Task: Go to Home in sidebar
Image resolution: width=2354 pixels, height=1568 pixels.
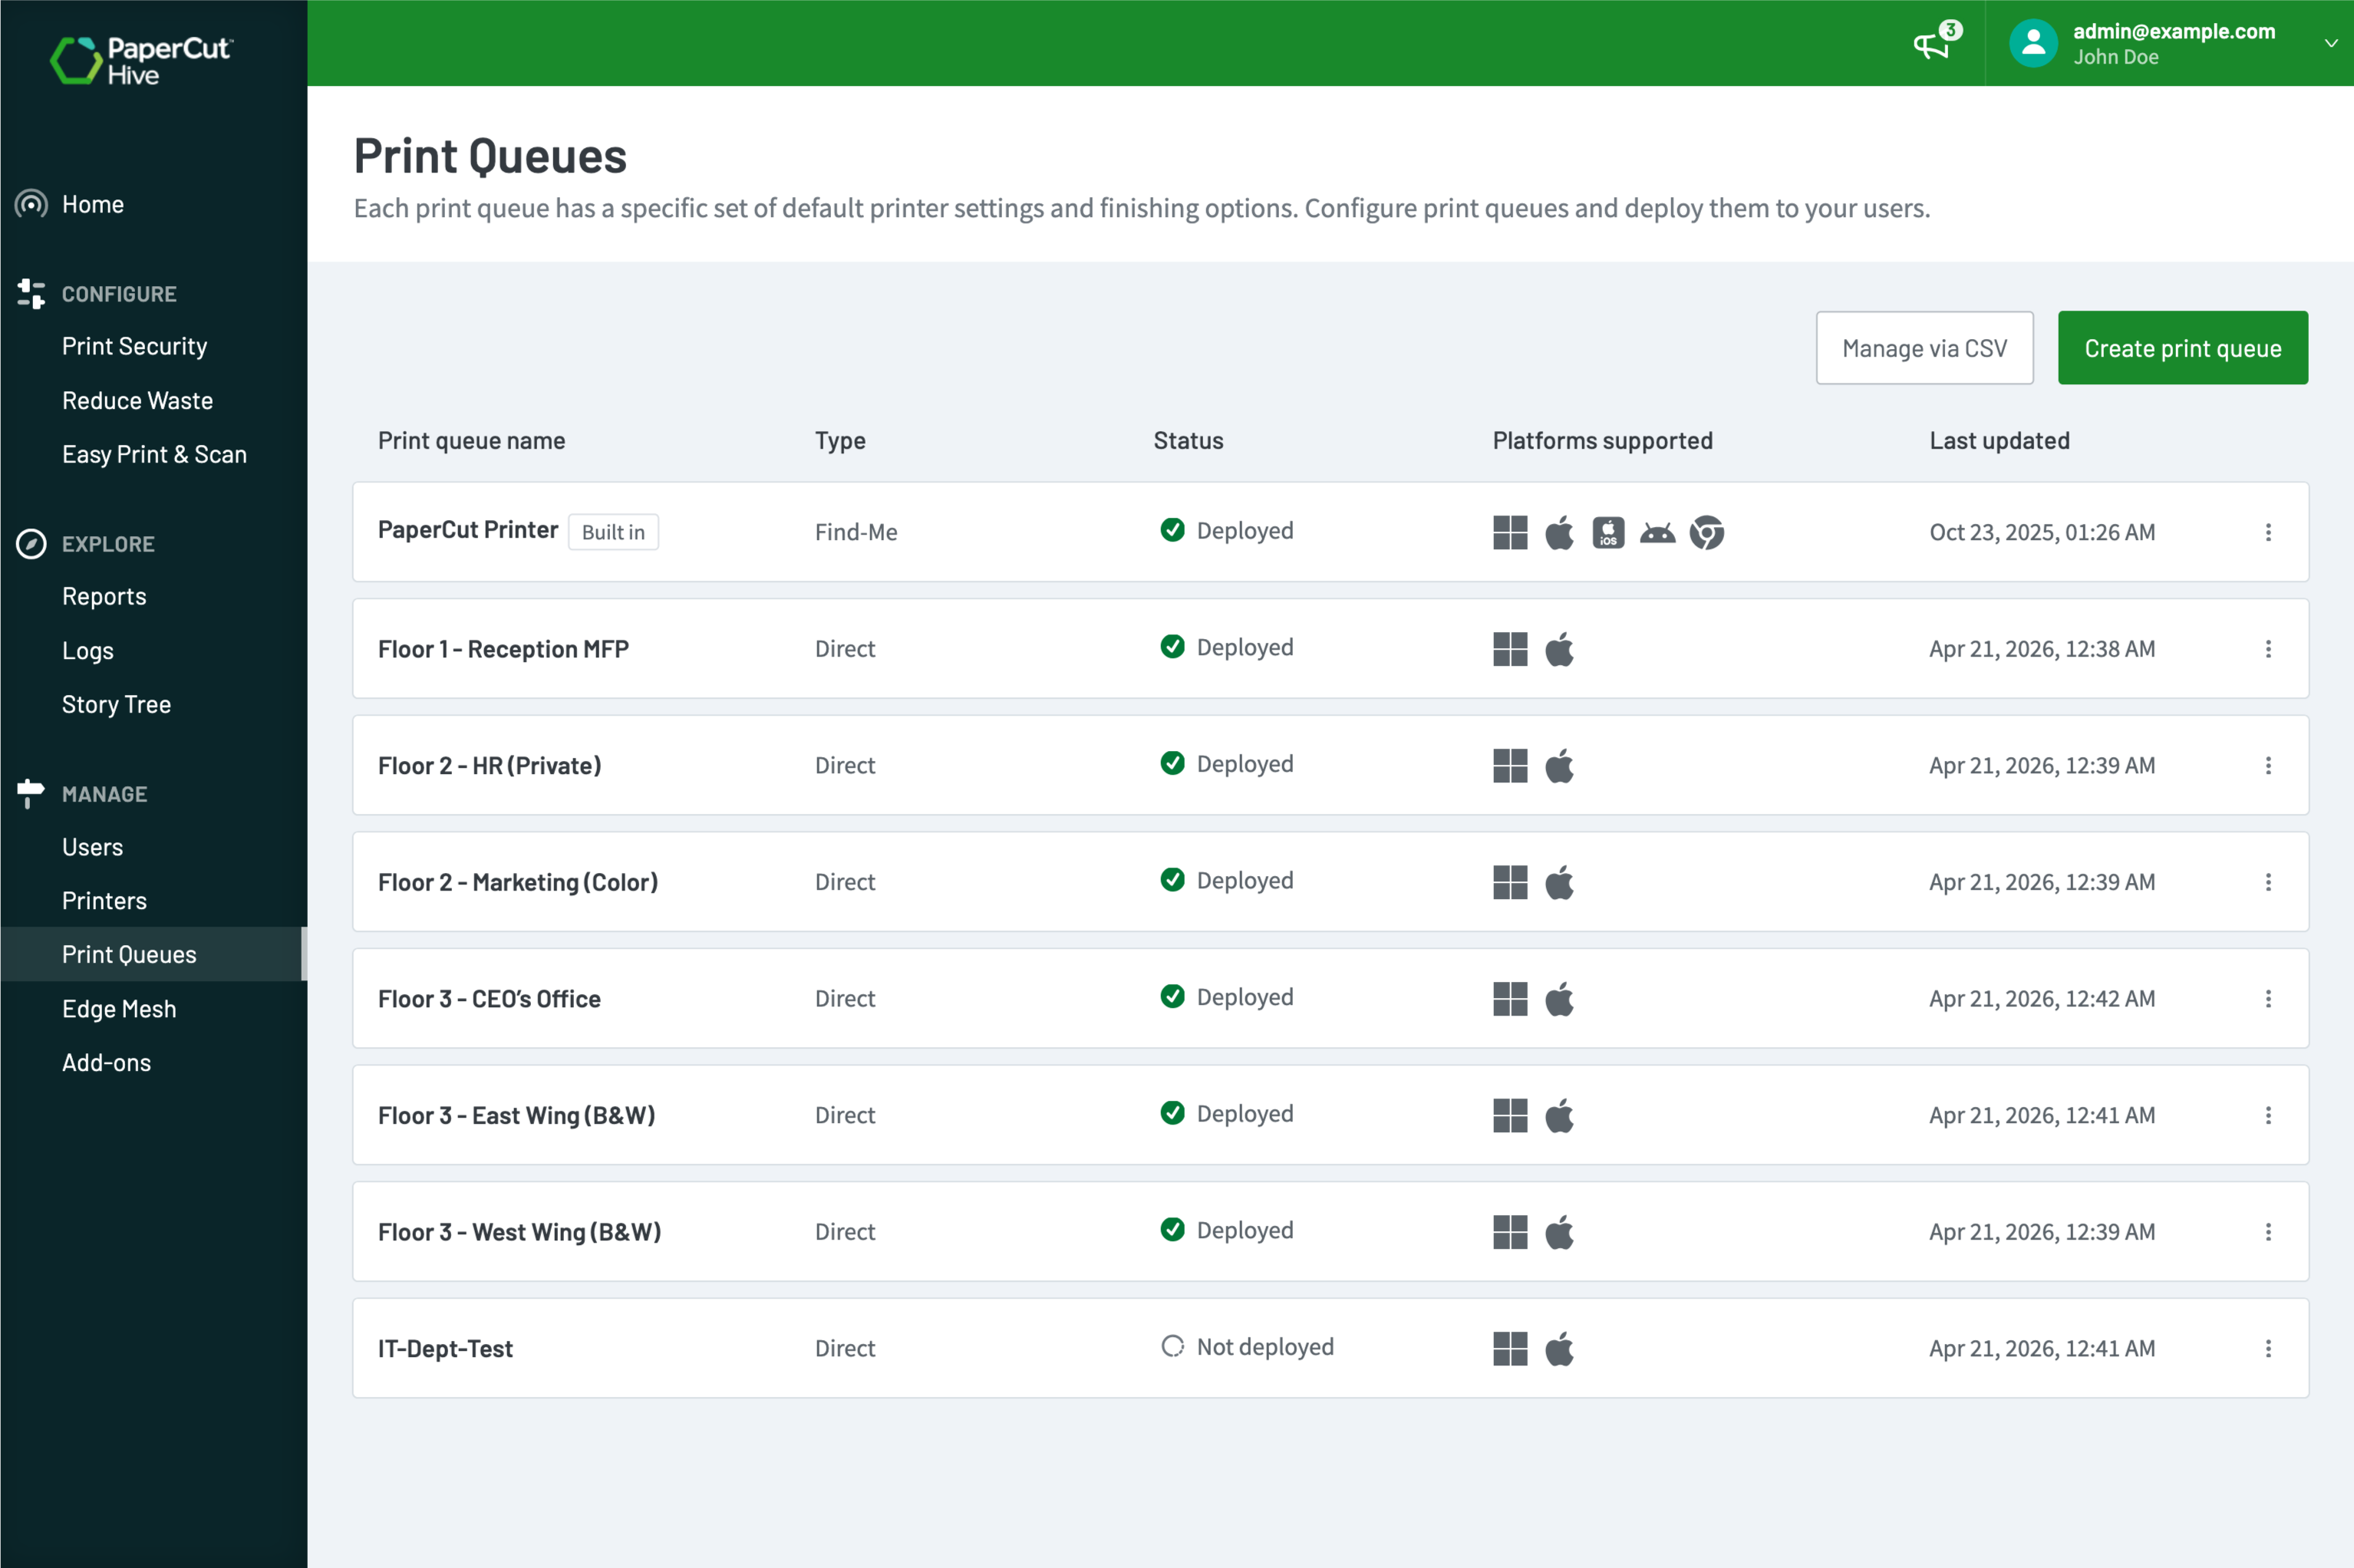Action: click(93, 204)
